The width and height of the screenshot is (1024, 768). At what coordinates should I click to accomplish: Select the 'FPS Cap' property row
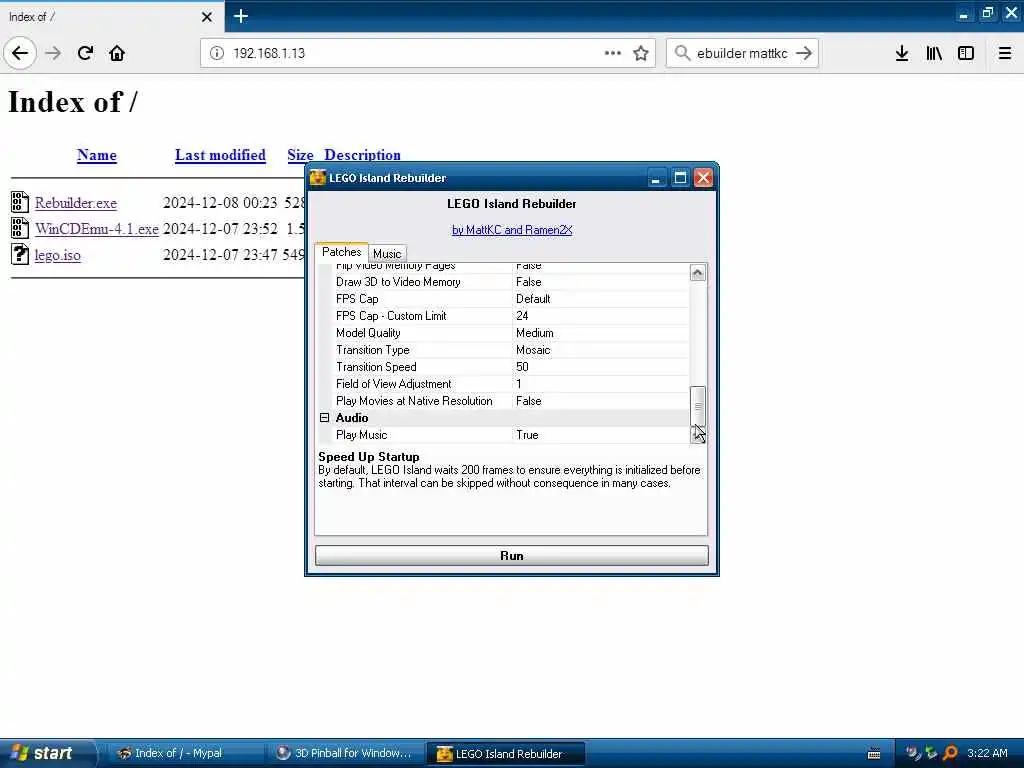click(503, 298)
